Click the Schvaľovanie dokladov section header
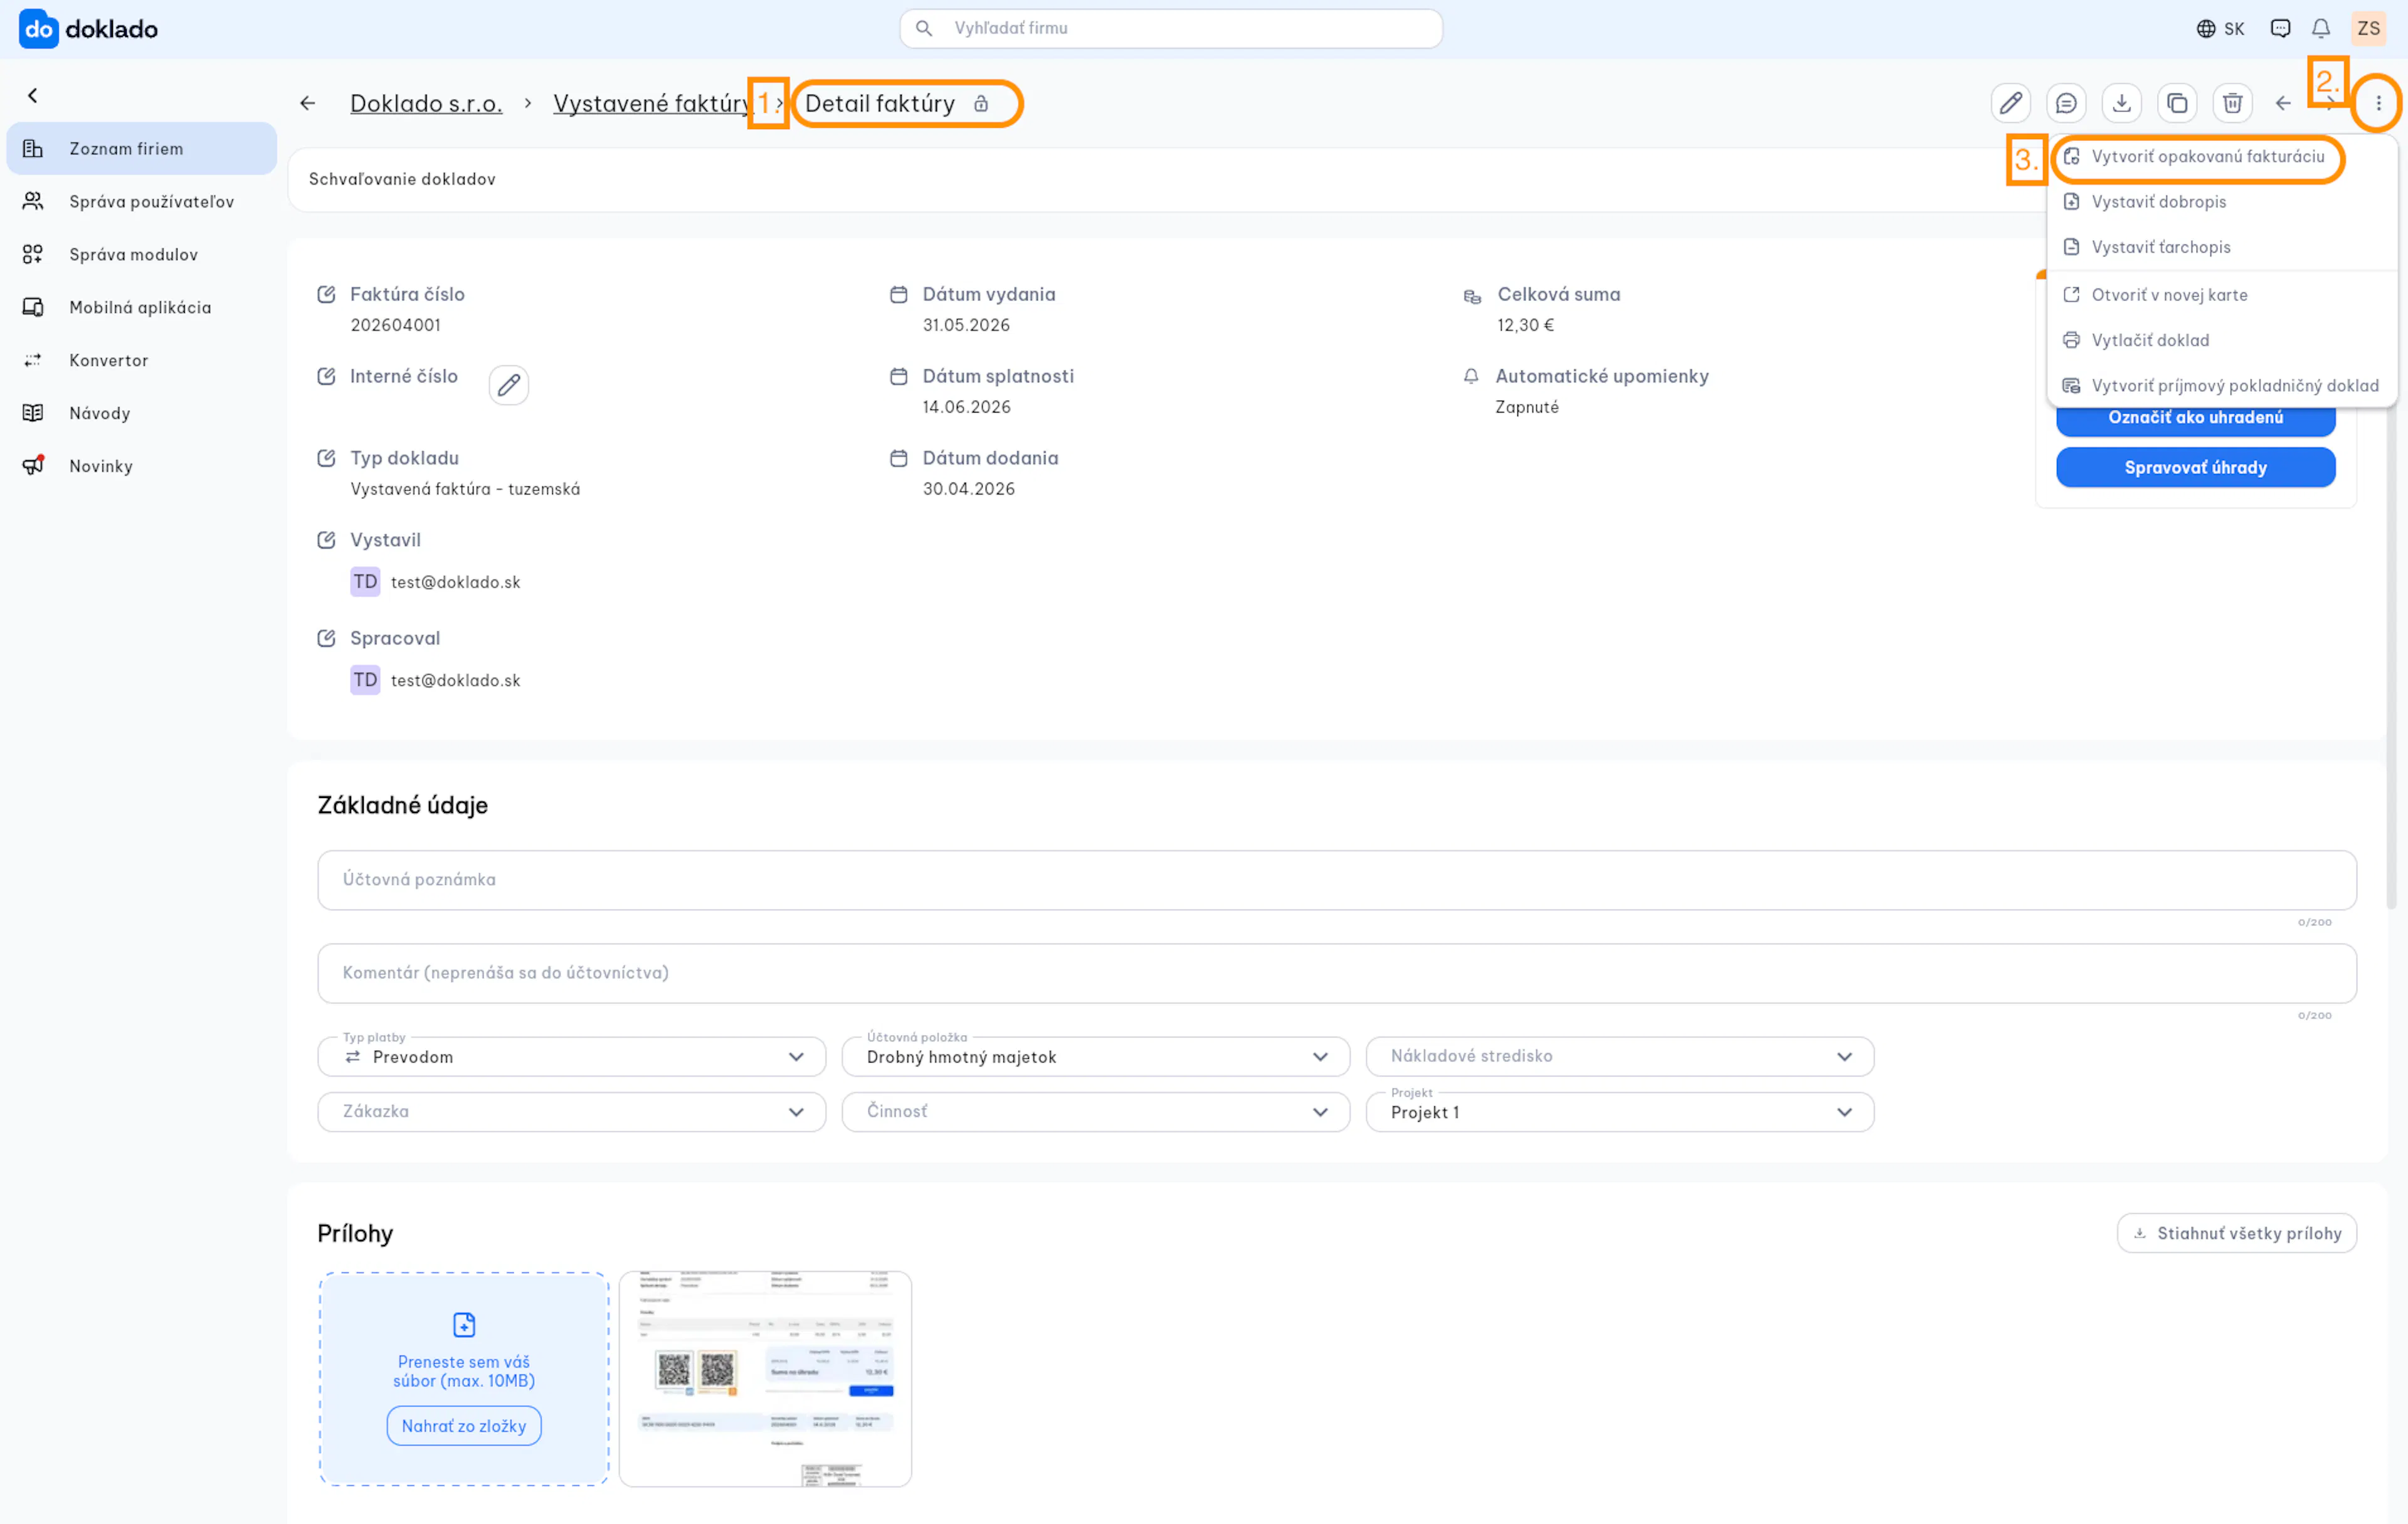The image size is (2408, 1524). coord(402,180)
